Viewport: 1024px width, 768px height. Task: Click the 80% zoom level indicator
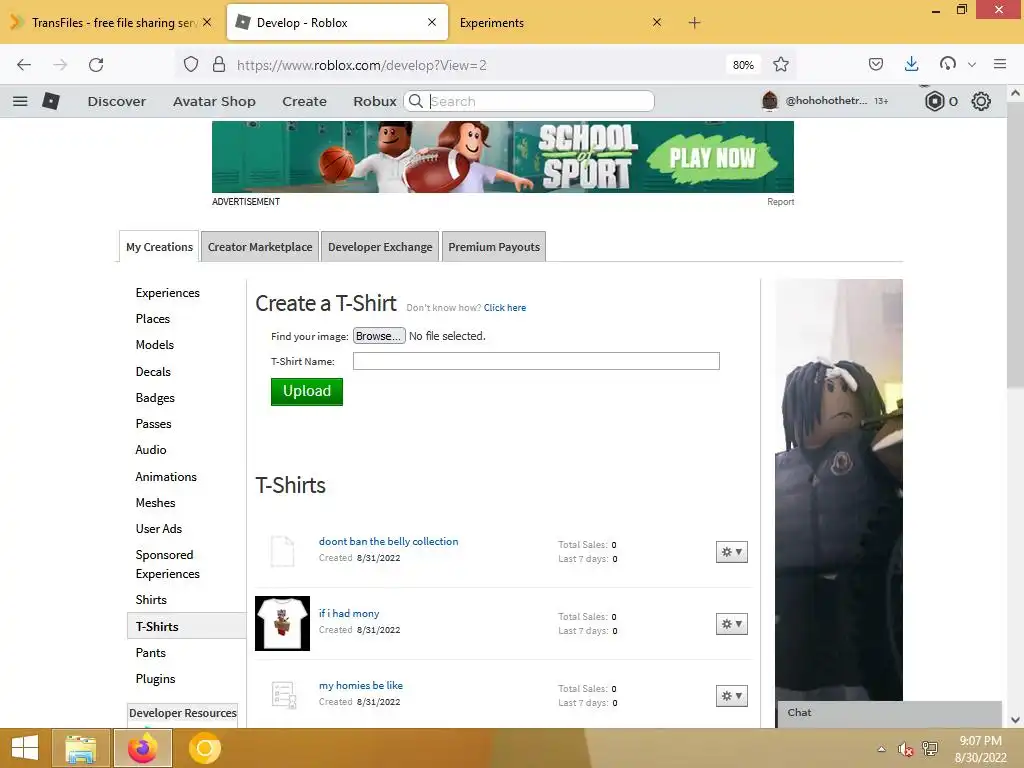click(x=743, y=65)
